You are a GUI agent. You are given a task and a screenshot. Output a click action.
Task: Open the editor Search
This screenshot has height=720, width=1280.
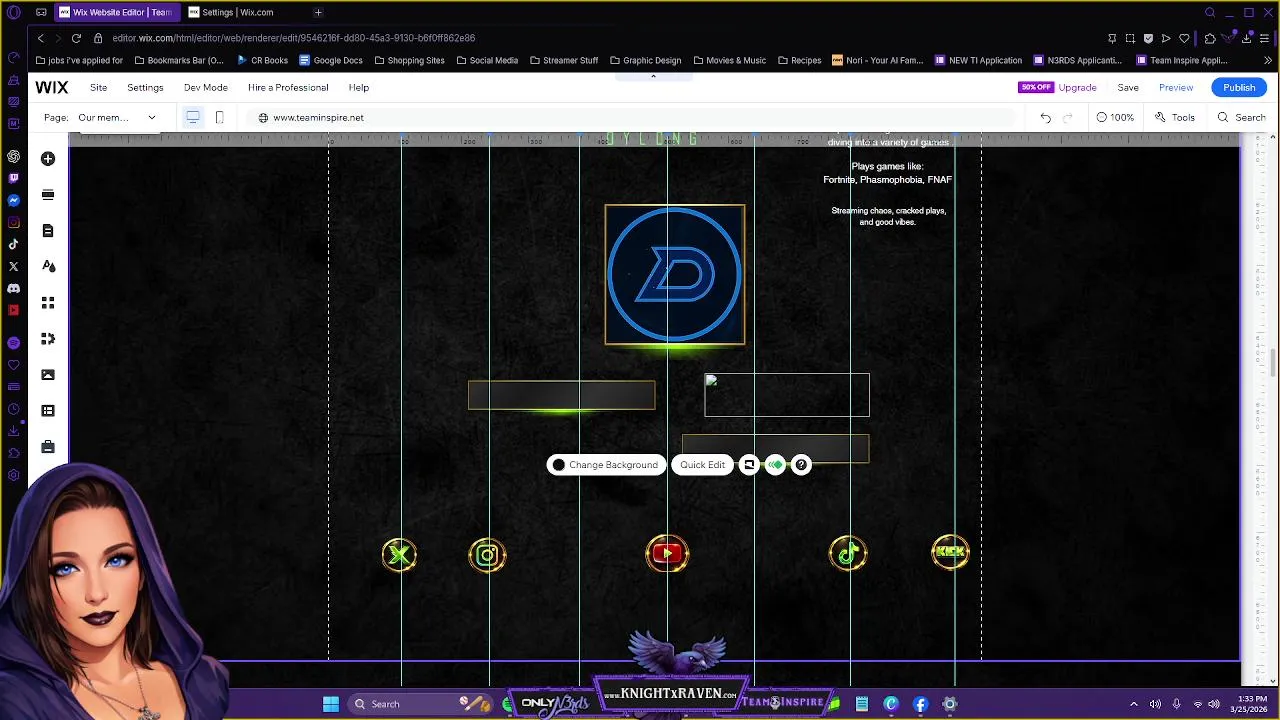point(1241,118)
